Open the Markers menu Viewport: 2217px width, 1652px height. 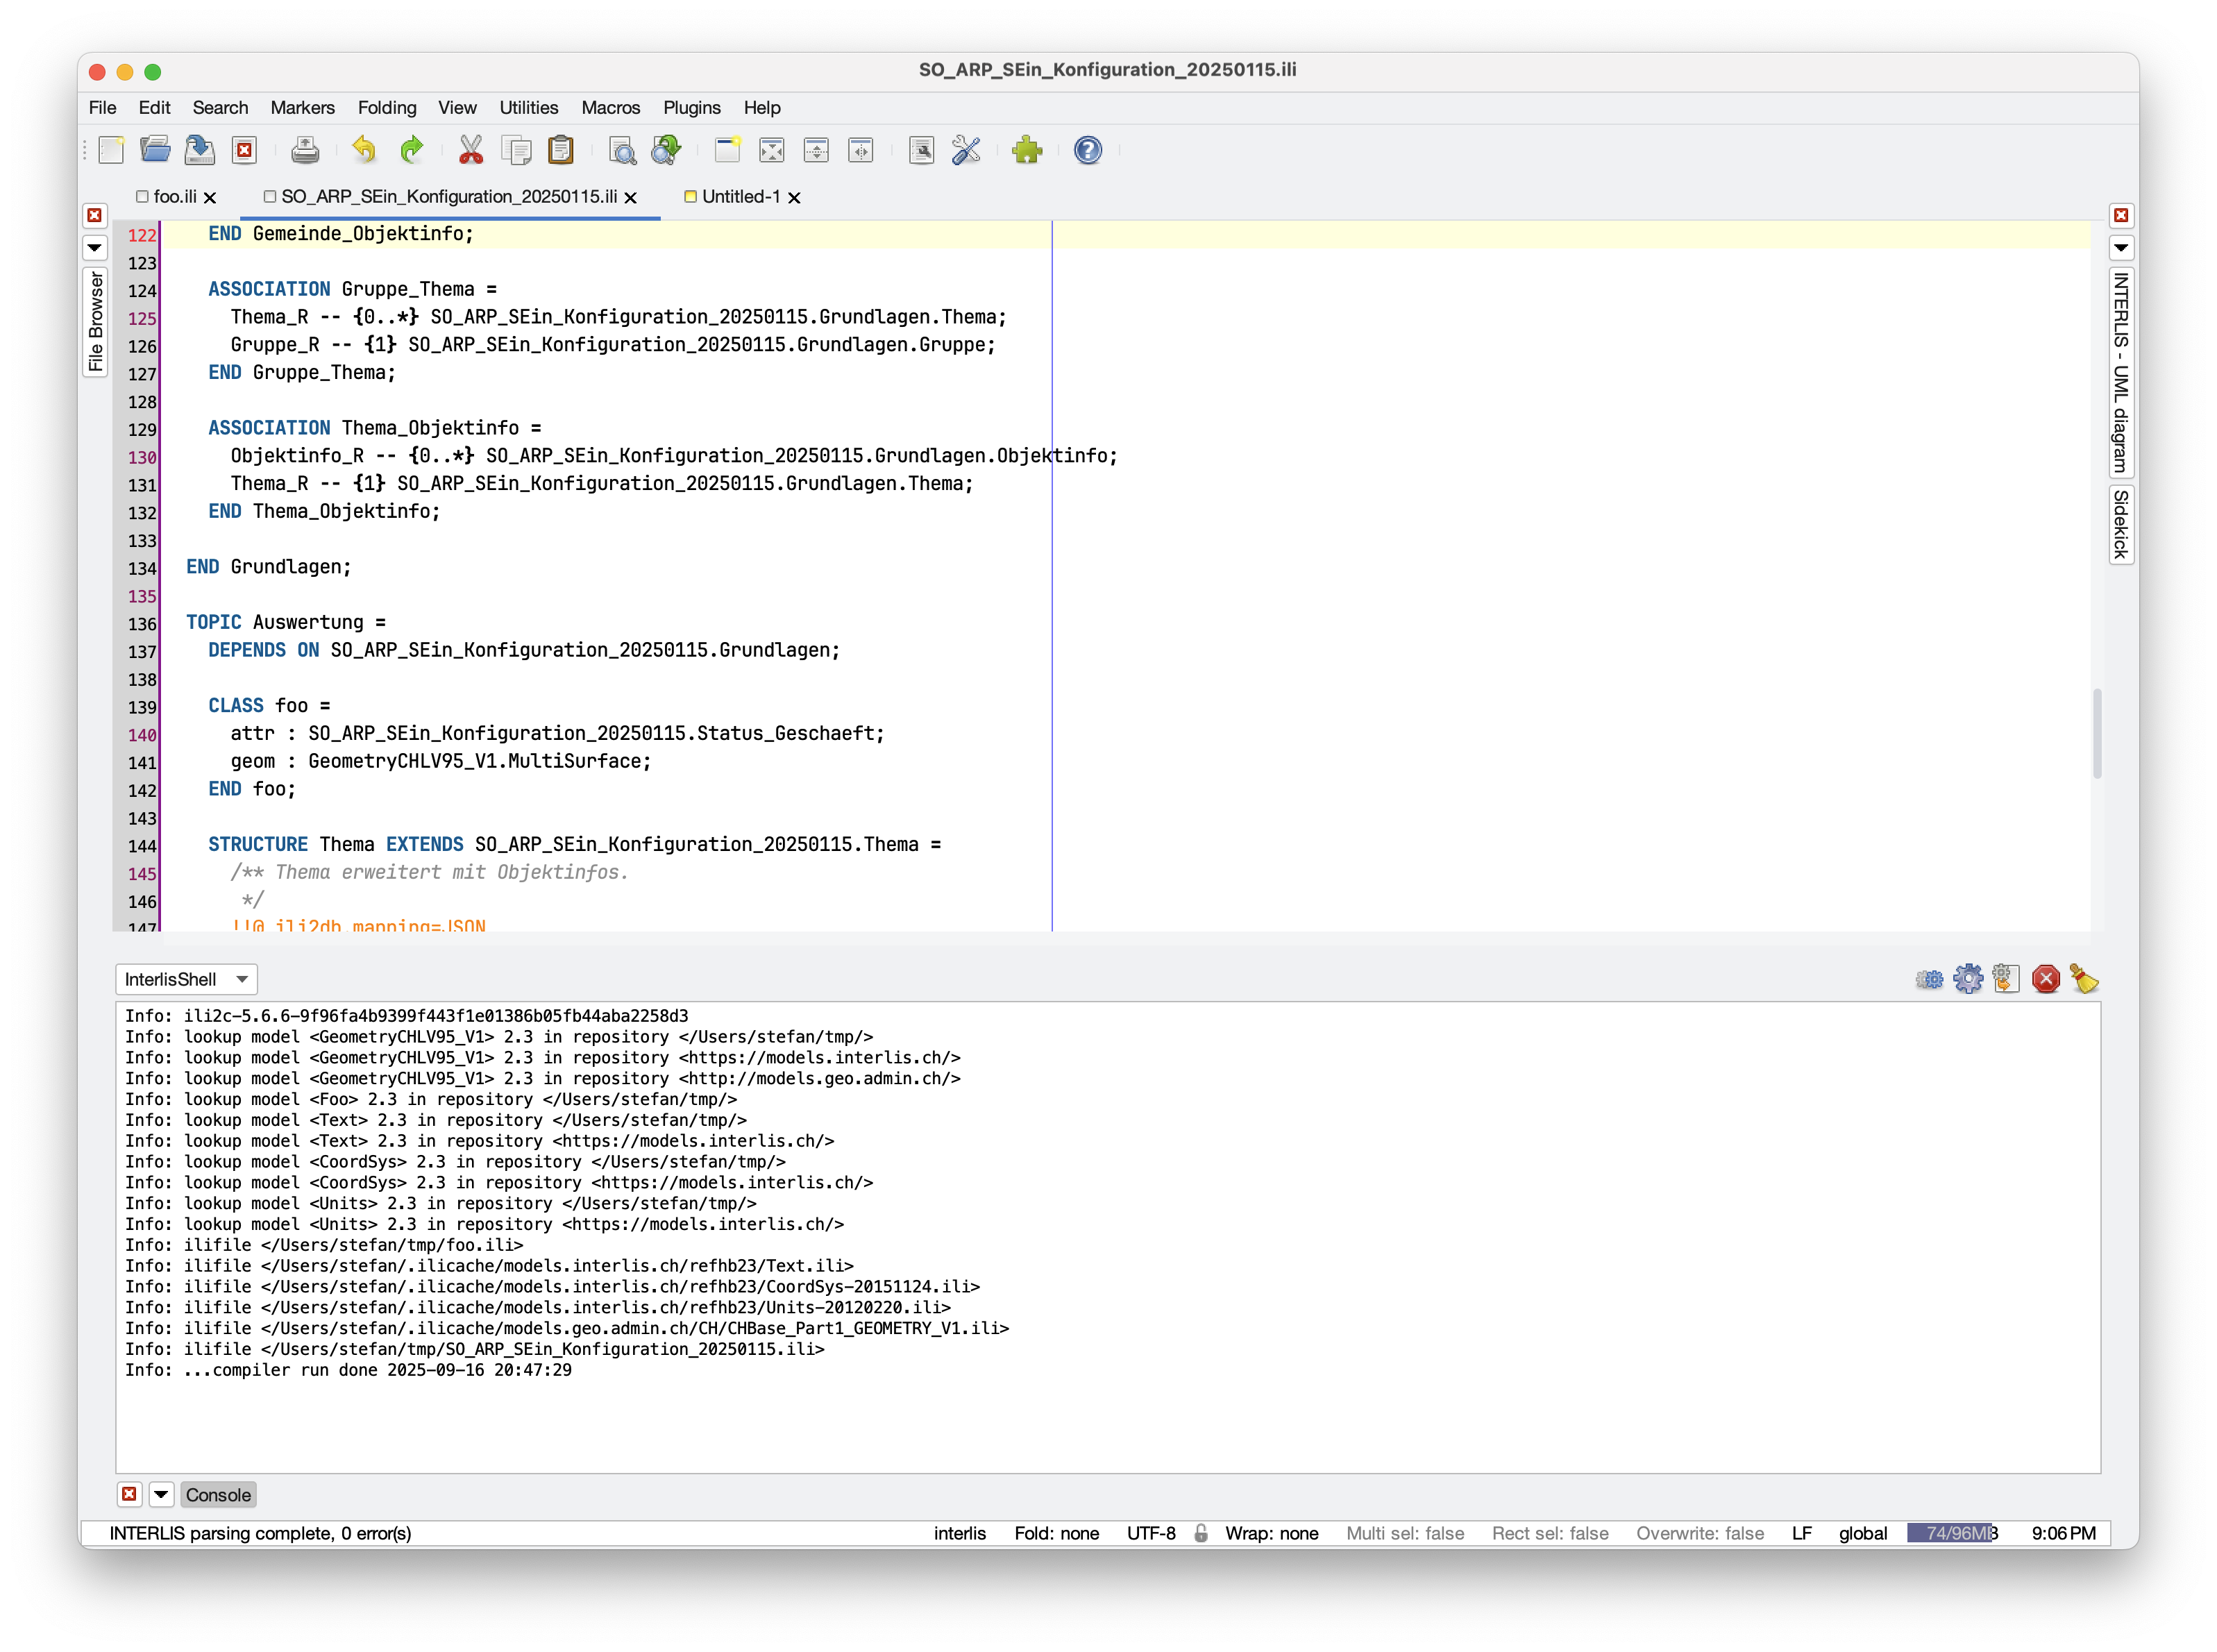click(x=302, y=108)
